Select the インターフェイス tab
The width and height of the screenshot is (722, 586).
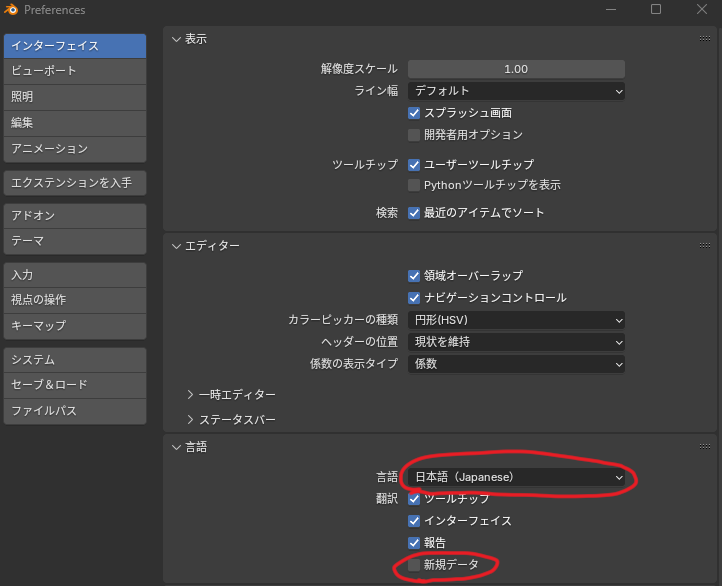click(75, 46)
